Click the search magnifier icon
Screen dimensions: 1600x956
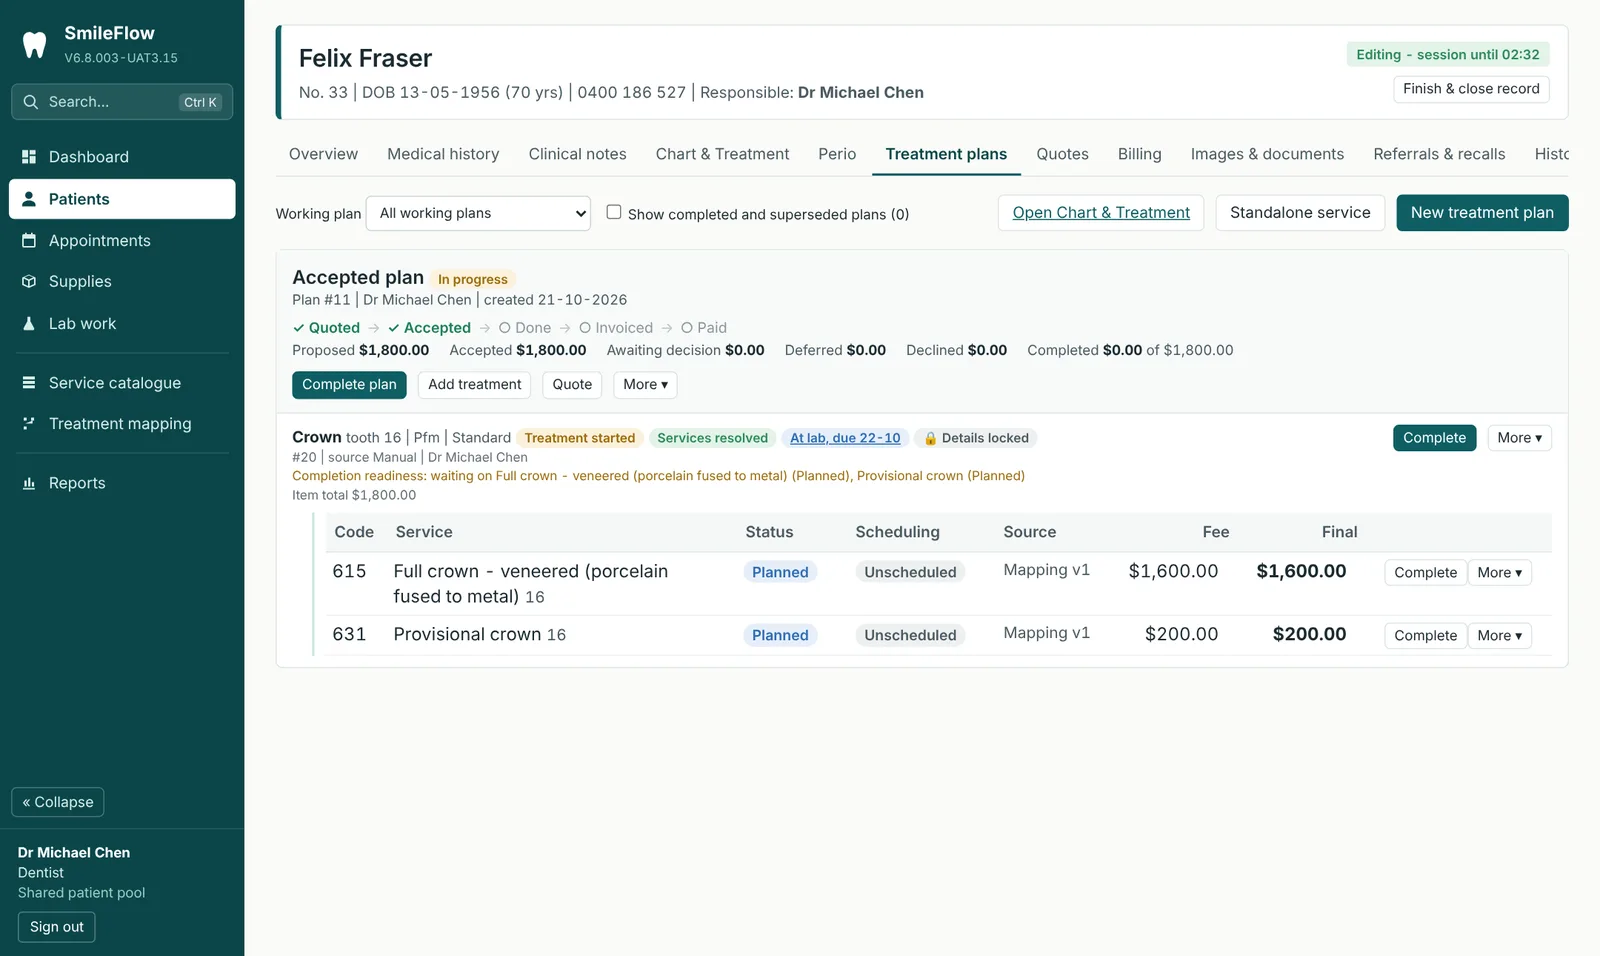tap(30, 102)
